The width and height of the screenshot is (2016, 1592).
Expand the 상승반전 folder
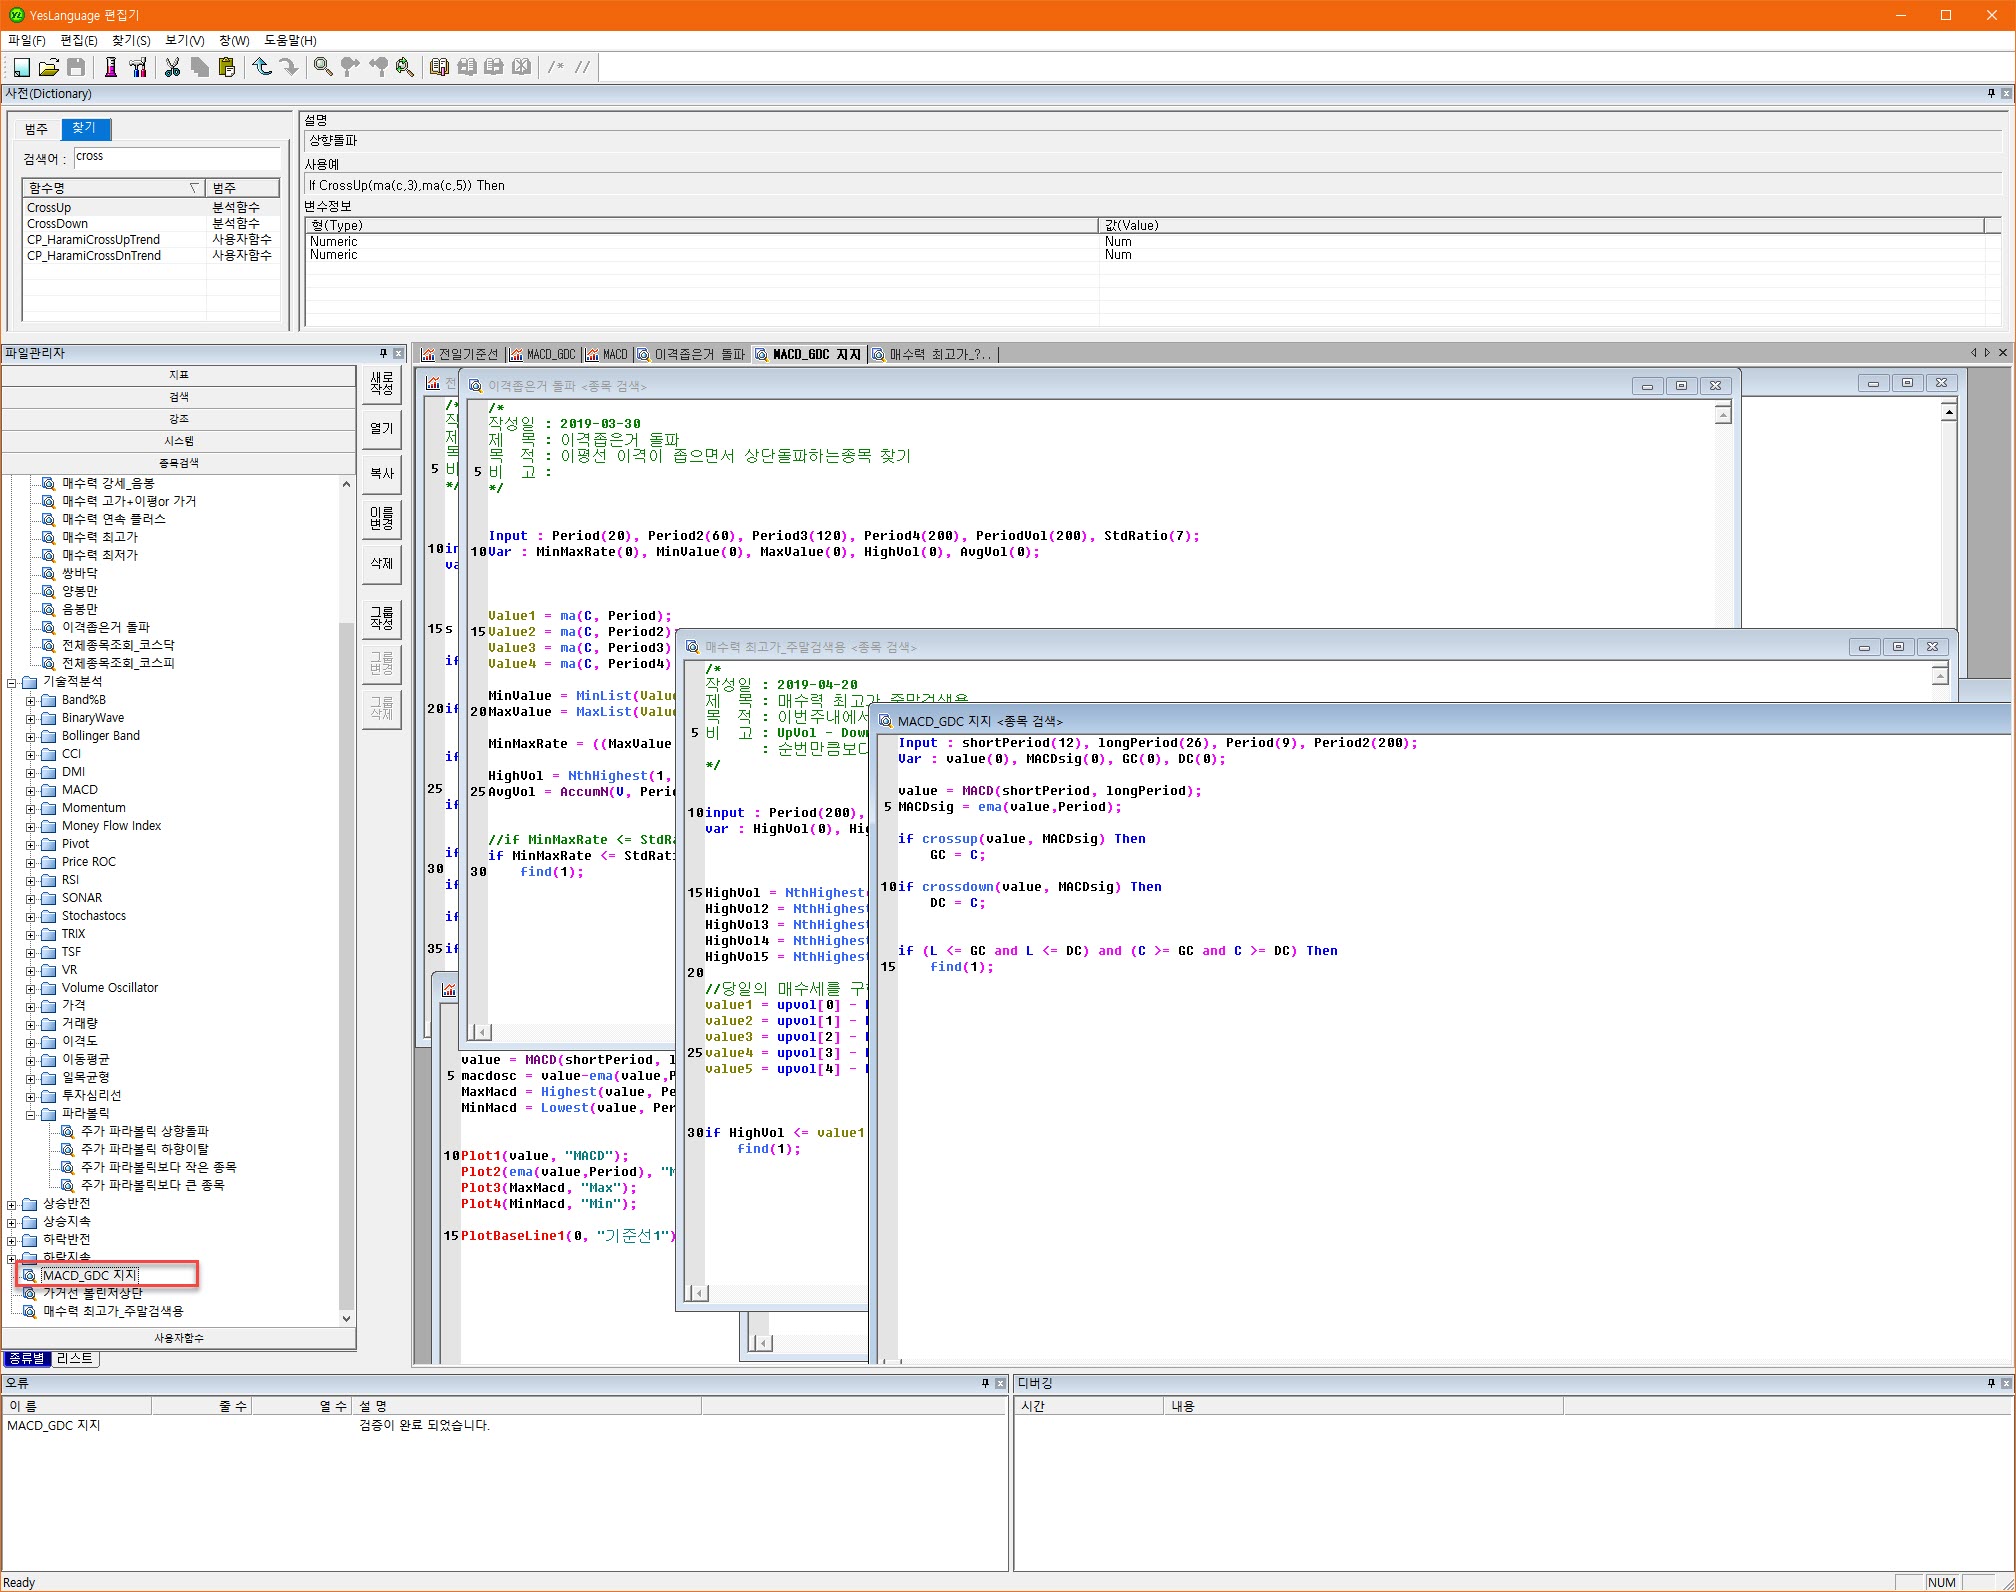coord(12,1205)
